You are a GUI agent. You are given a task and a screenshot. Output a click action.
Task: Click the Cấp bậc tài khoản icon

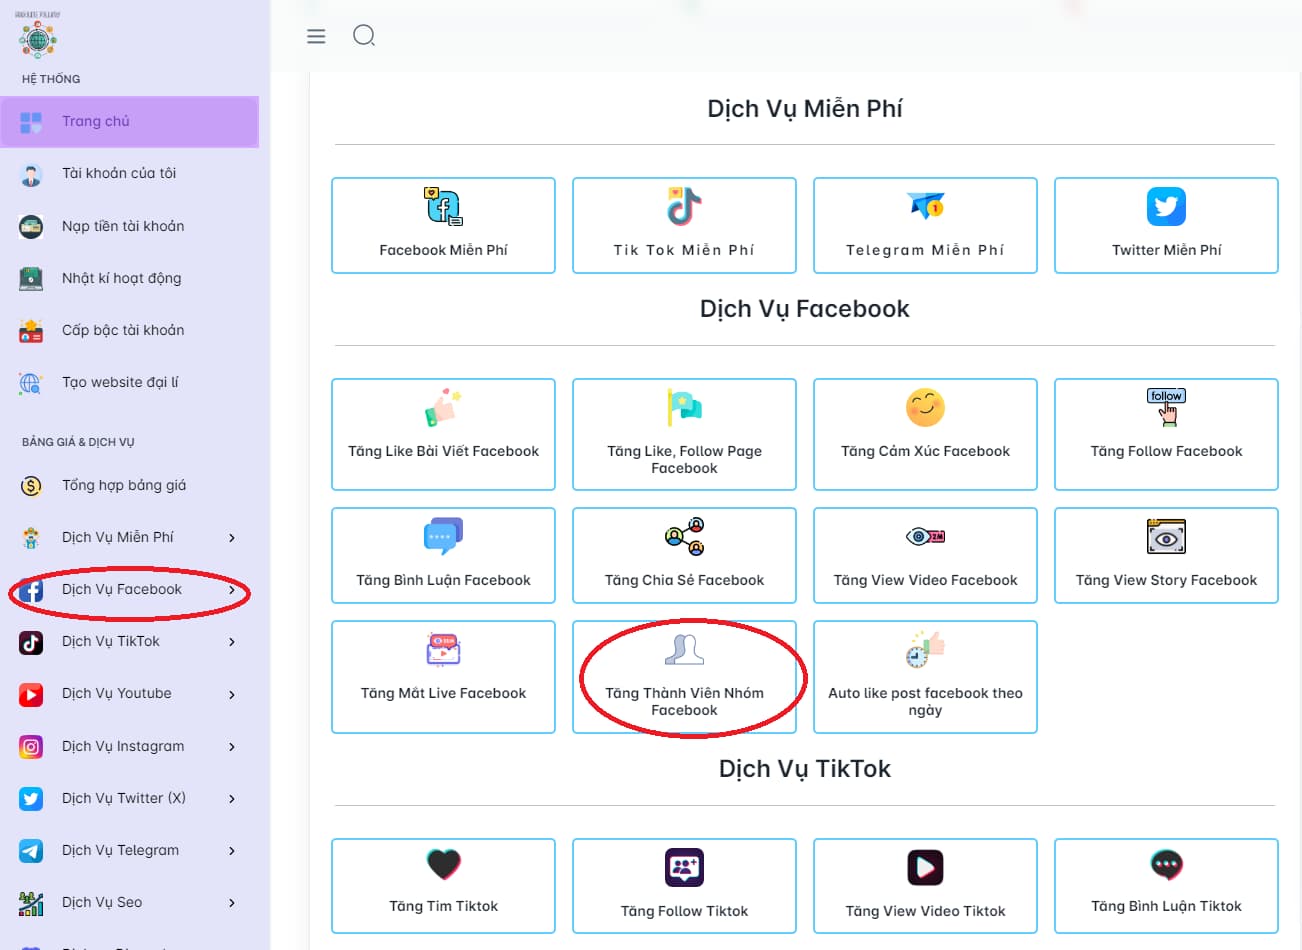(x=31, y=330)
